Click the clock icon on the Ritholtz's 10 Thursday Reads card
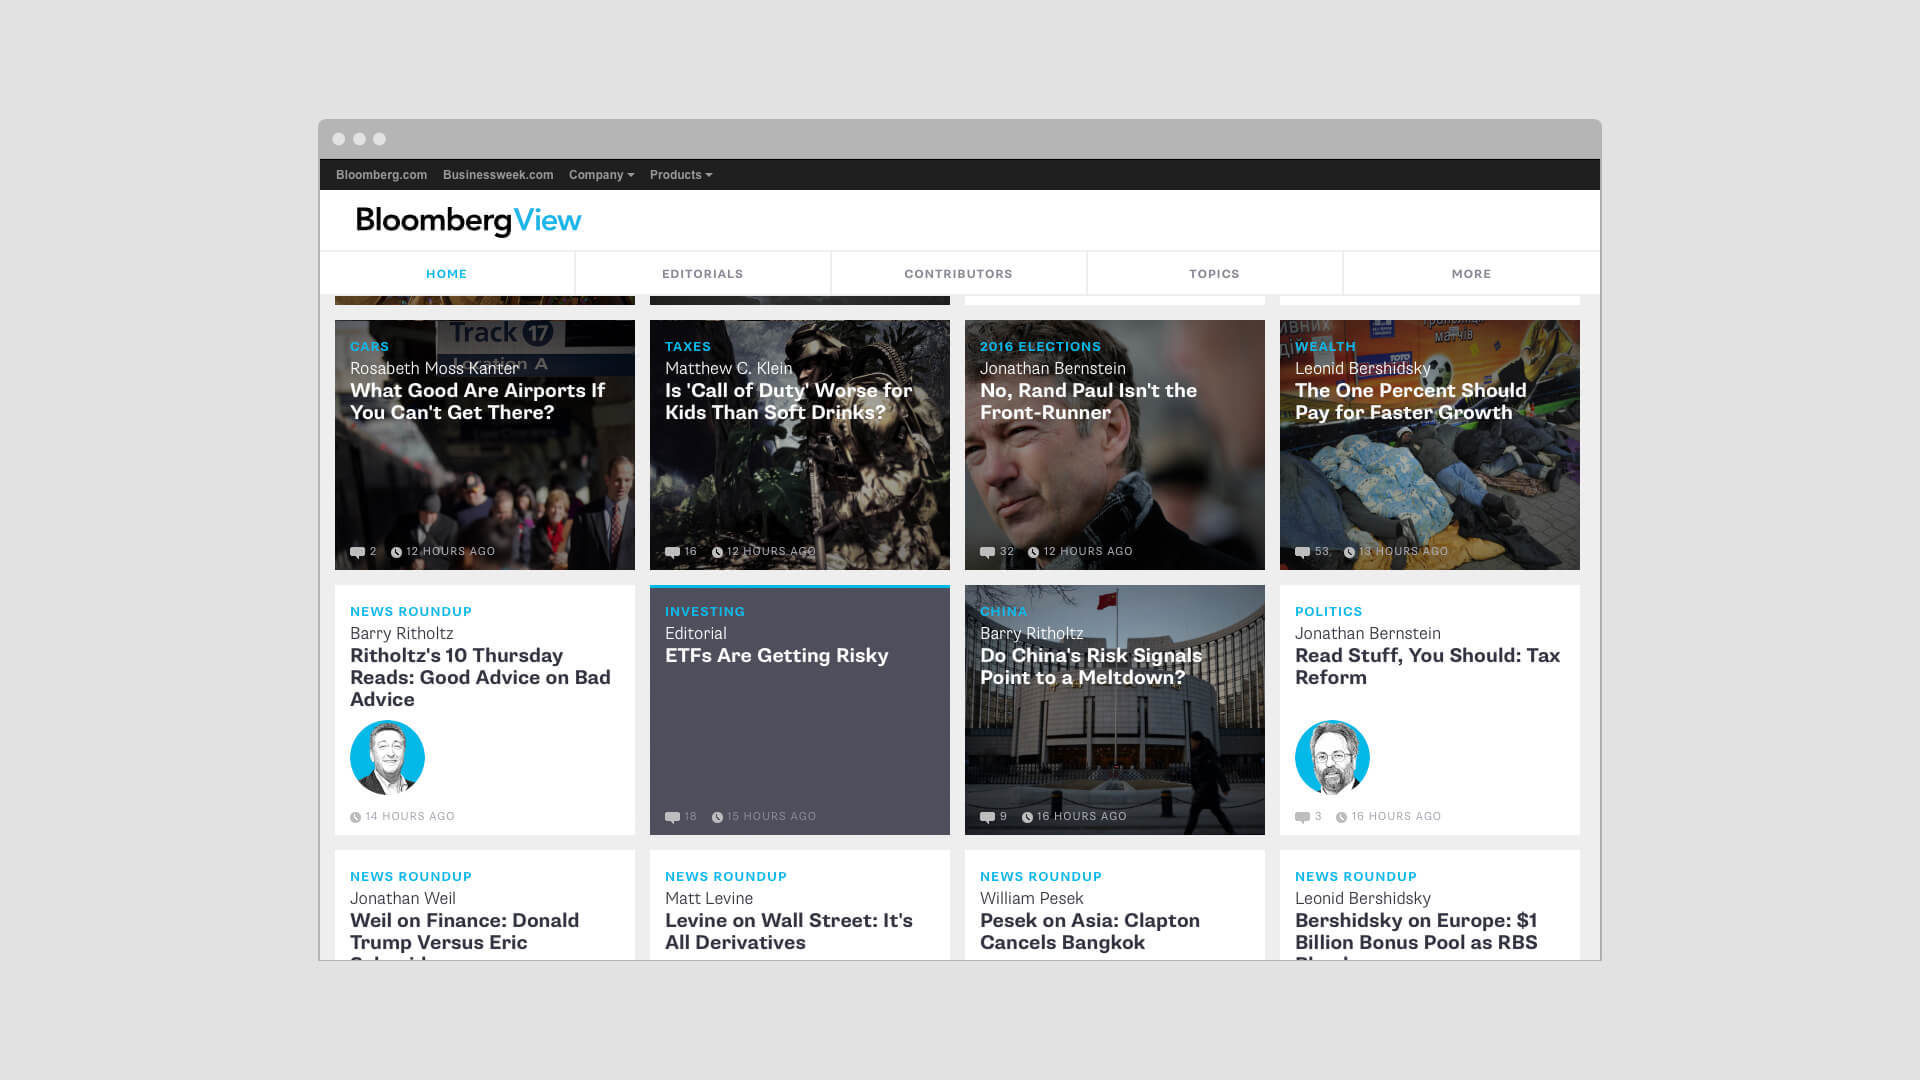The image size is (1920, 1080). [355, 817]
